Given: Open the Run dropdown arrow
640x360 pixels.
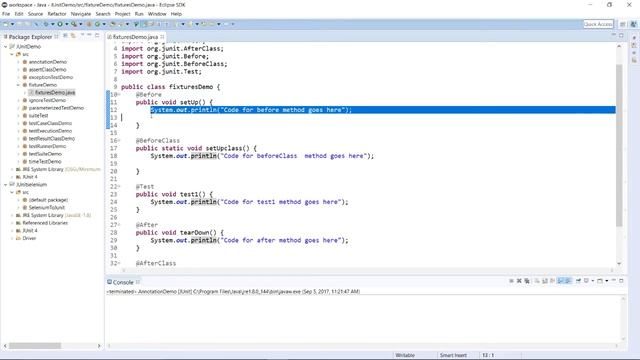Looking at the screenshot, I should pos(67,24).
